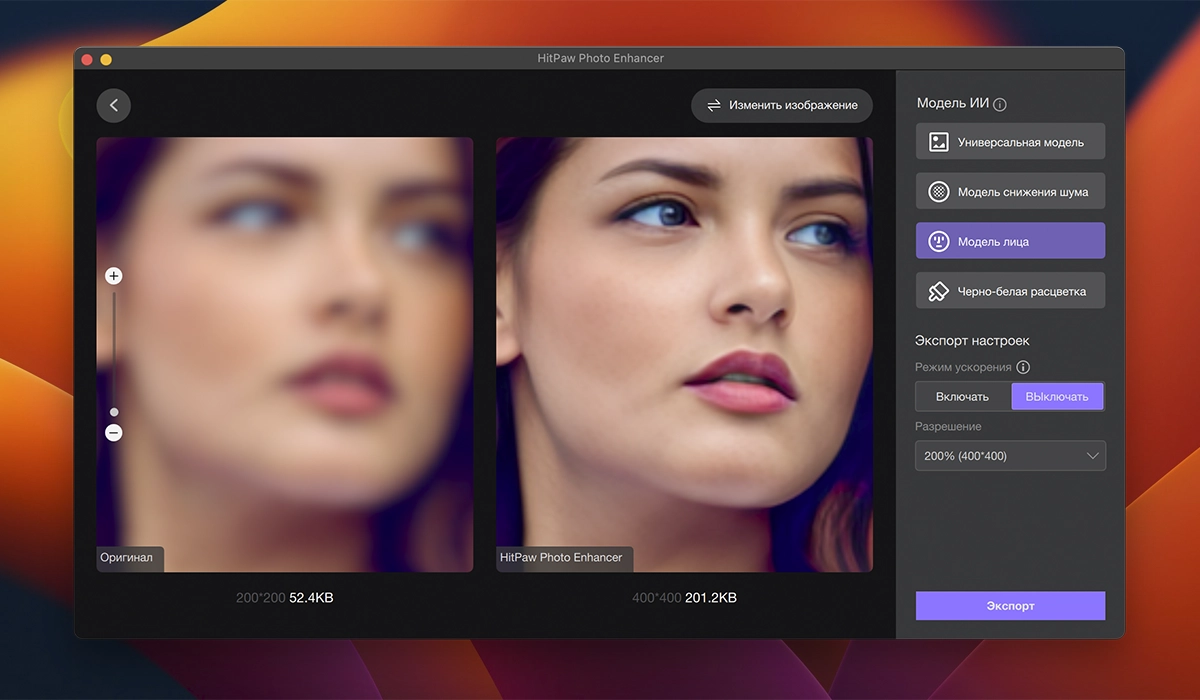
Task: Click the back arrow button
Action: [114, 105]
